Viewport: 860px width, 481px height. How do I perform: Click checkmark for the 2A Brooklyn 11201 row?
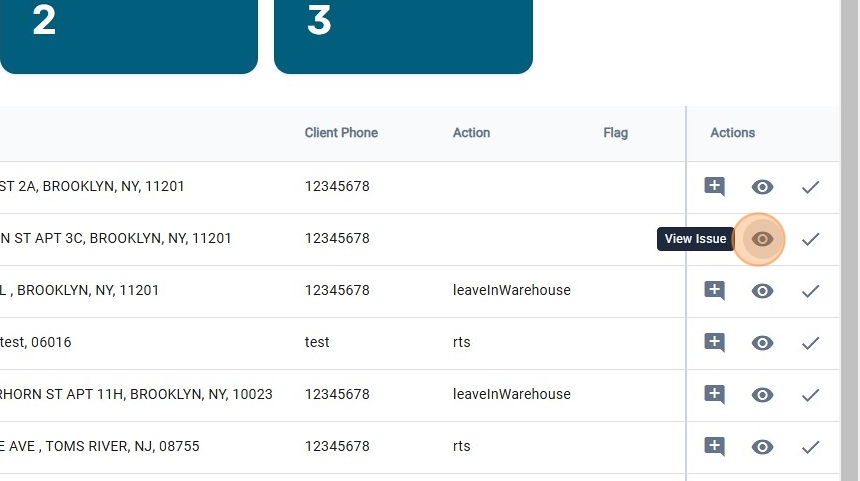810,187
